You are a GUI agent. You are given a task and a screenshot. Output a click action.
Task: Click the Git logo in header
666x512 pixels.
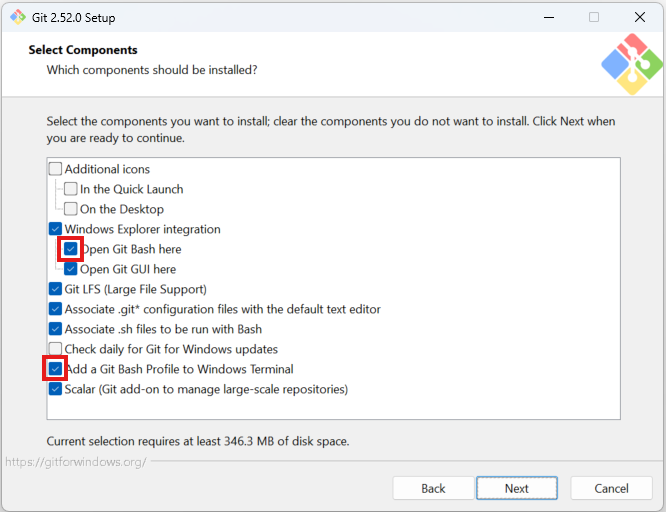[x=631, y=64]
